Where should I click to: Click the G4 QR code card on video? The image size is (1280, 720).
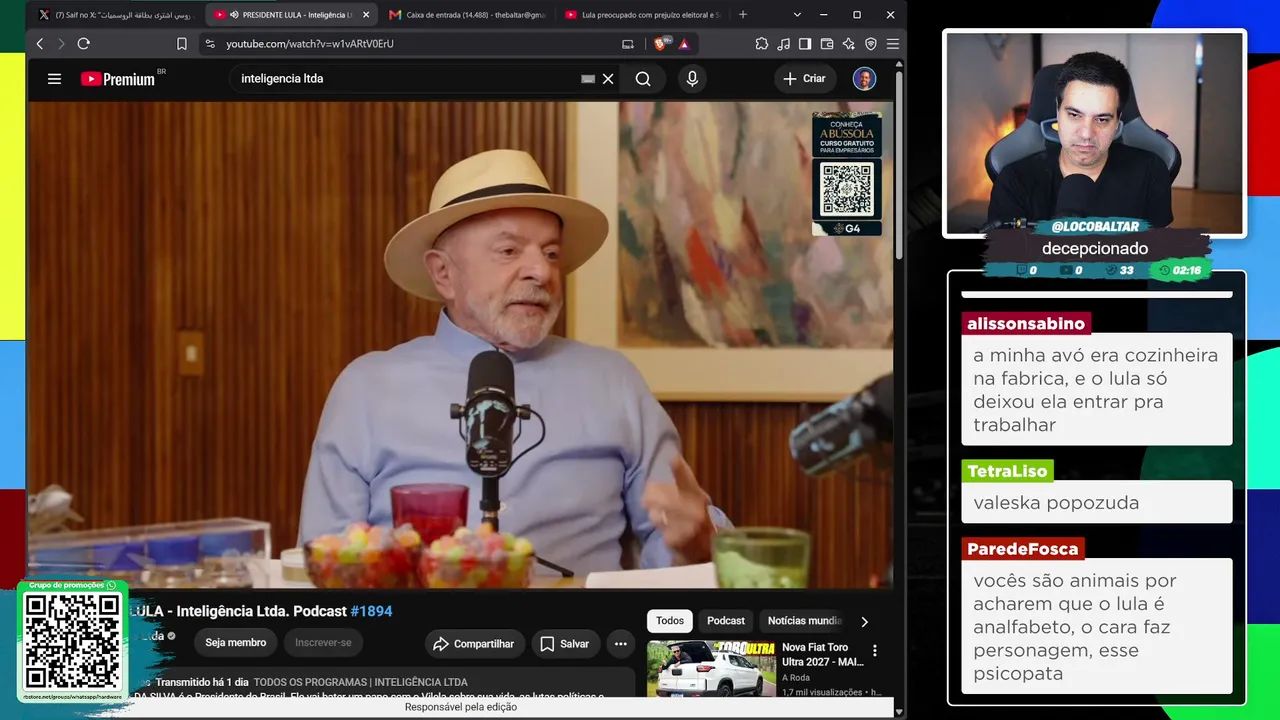(847, 174)
